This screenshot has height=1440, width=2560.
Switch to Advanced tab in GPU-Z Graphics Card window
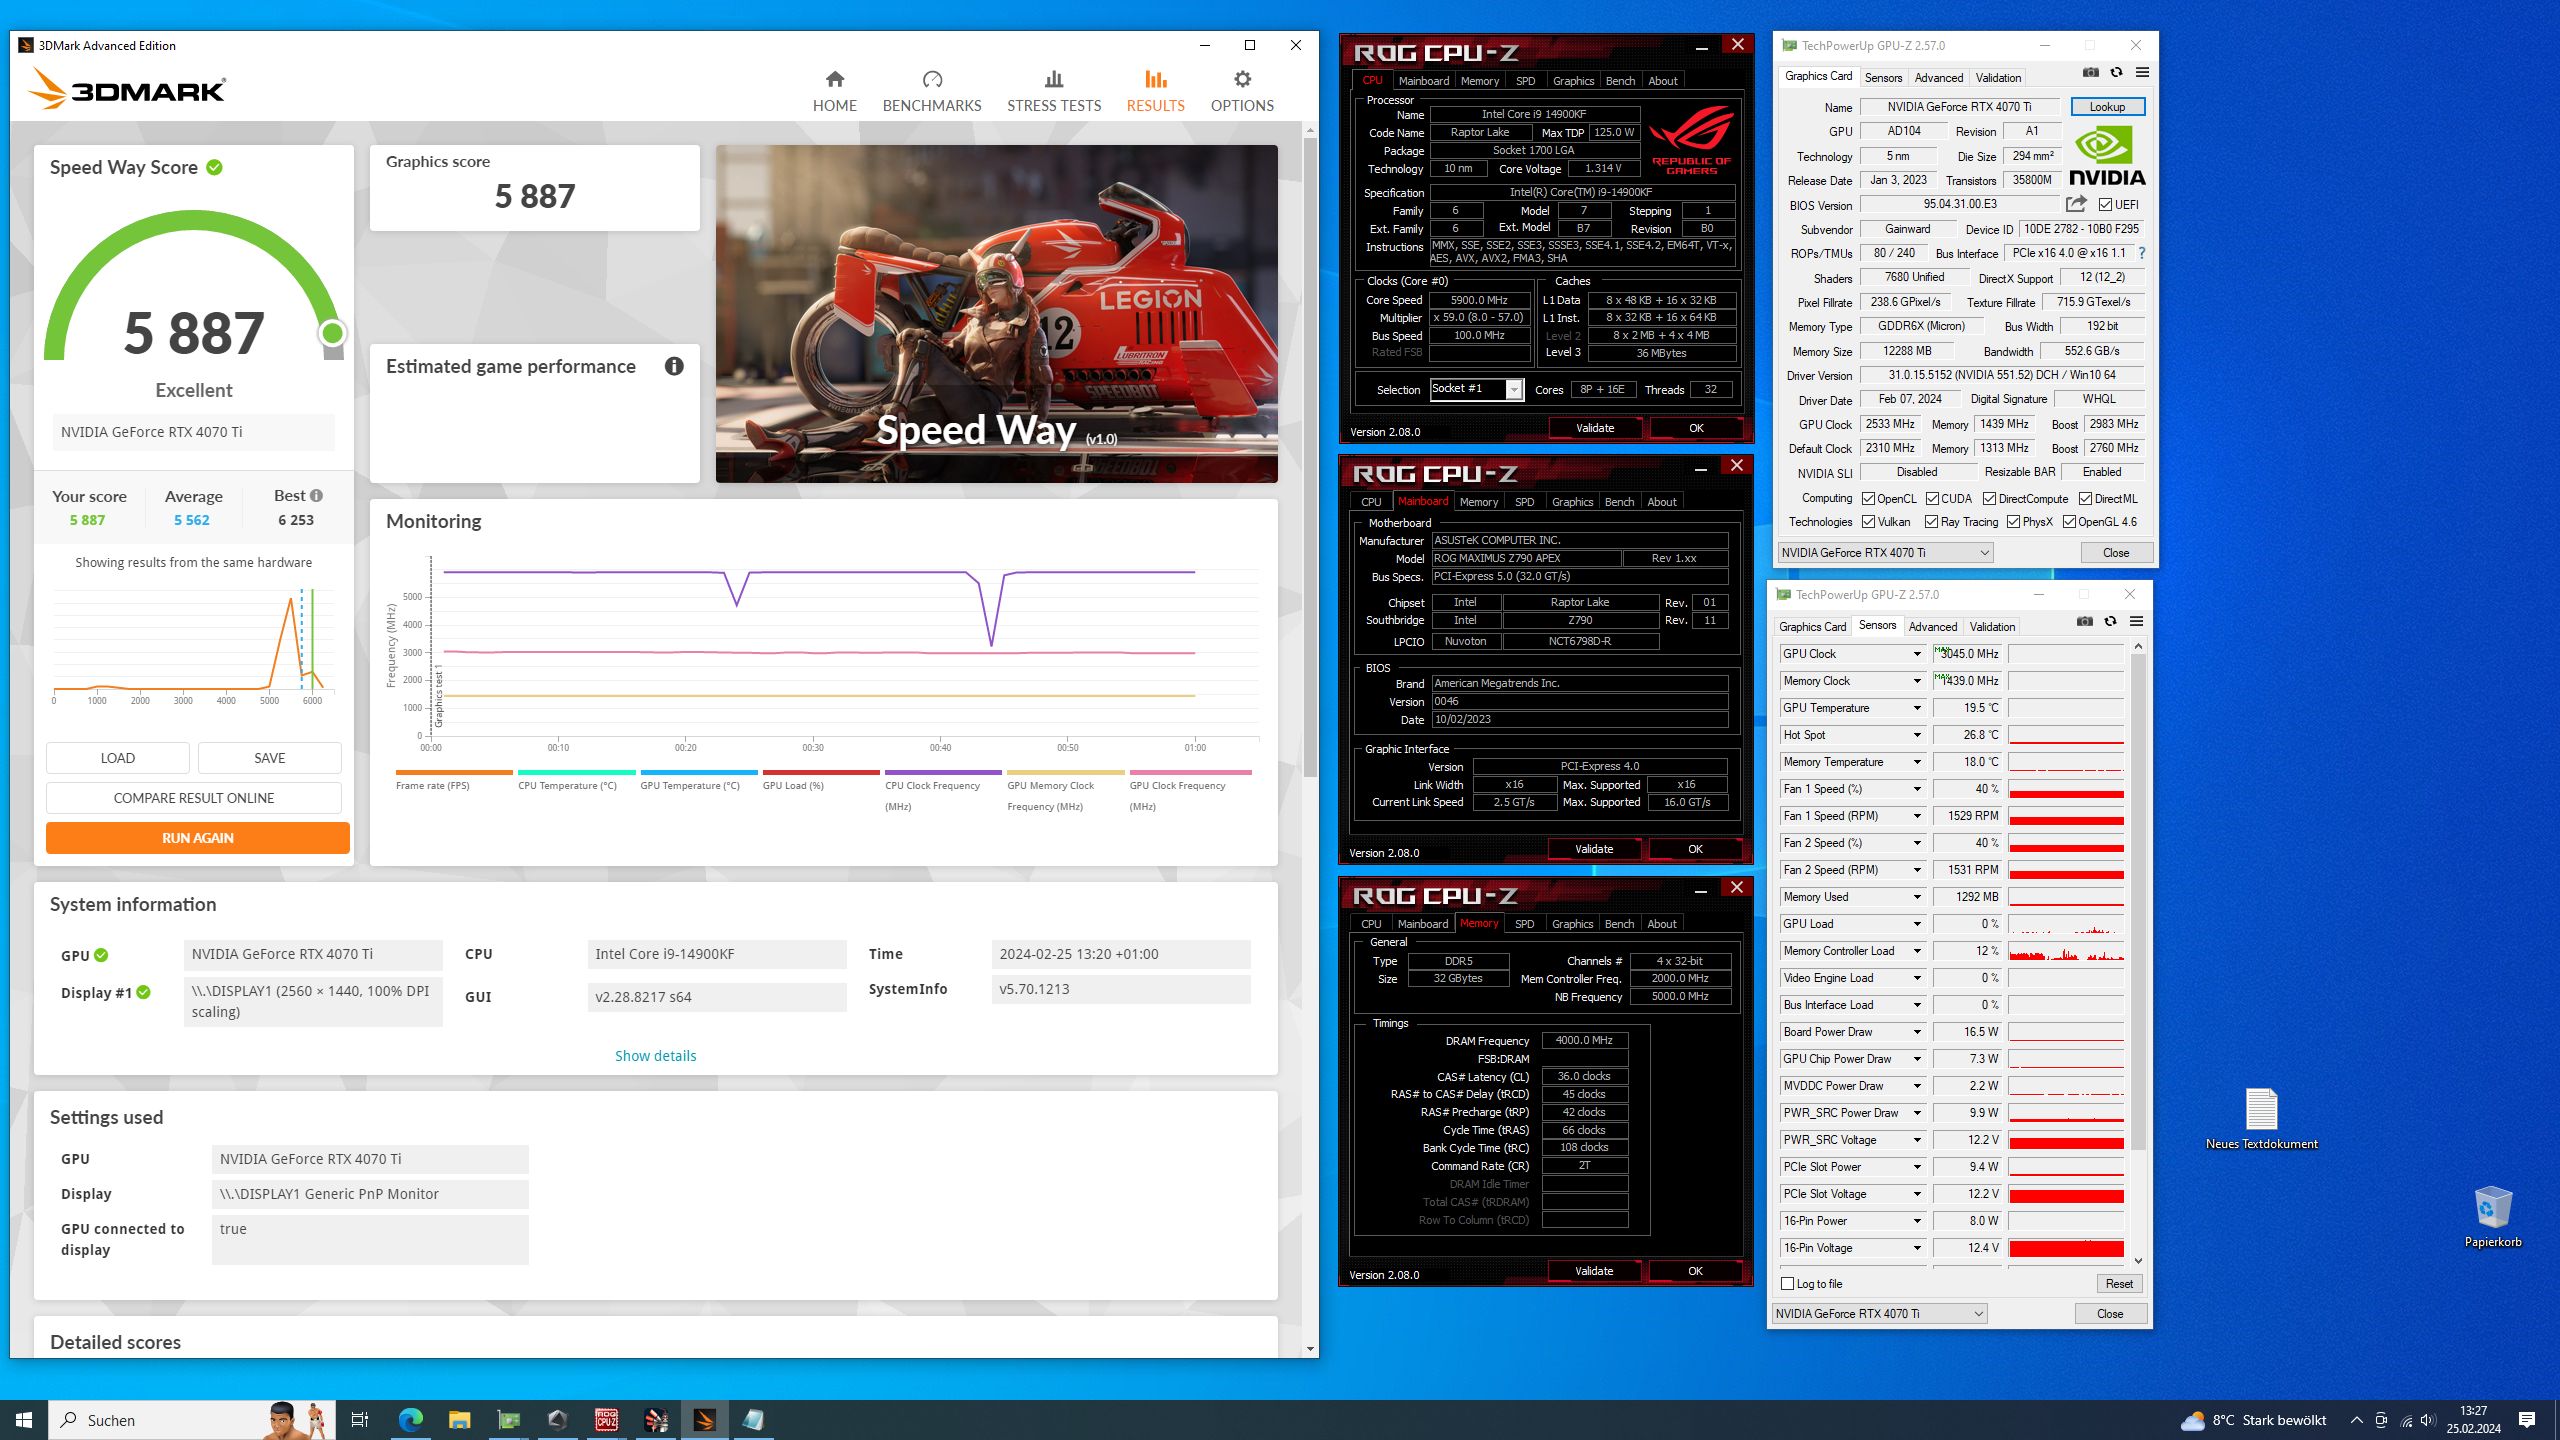coord(1938,77)
